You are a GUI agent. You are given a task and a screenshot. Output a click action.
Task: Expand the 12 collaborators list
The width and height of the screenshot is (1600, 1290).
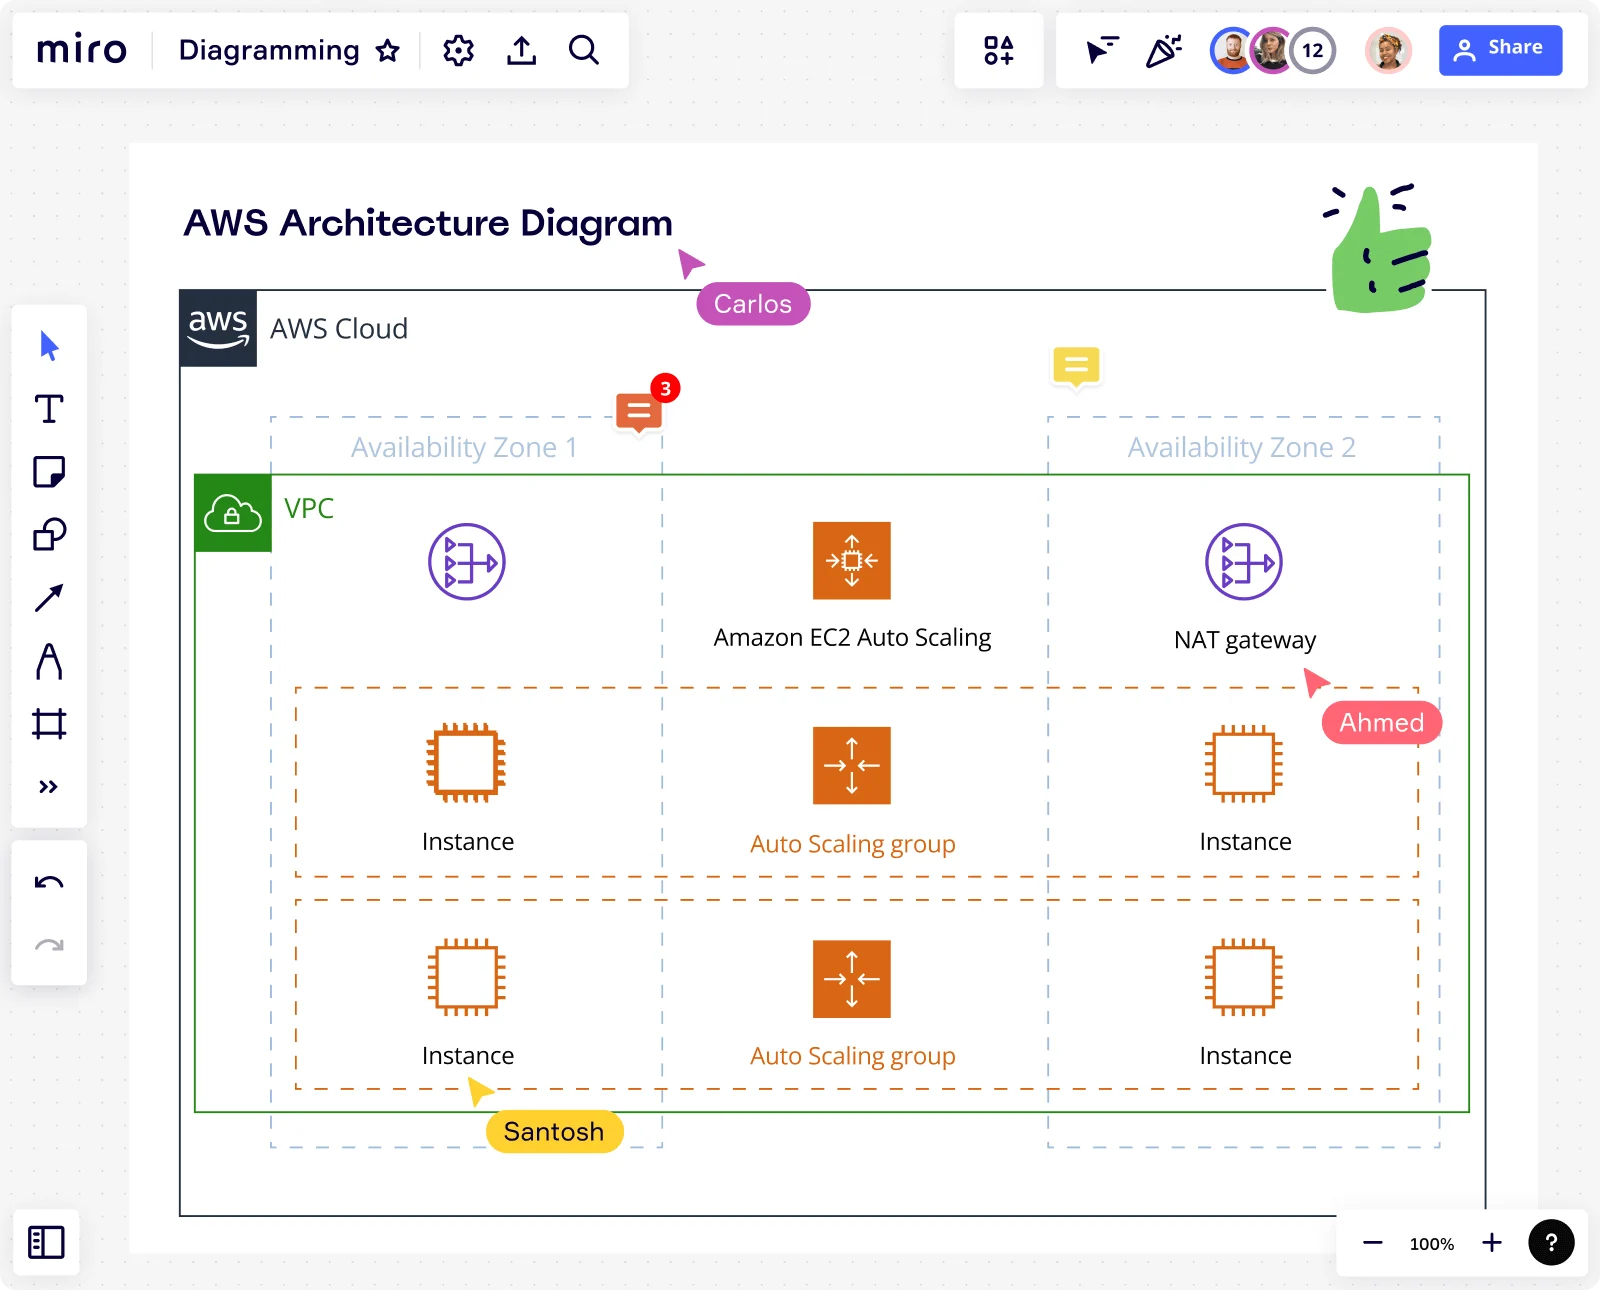pyautogui.click(x=1313, y=50)
